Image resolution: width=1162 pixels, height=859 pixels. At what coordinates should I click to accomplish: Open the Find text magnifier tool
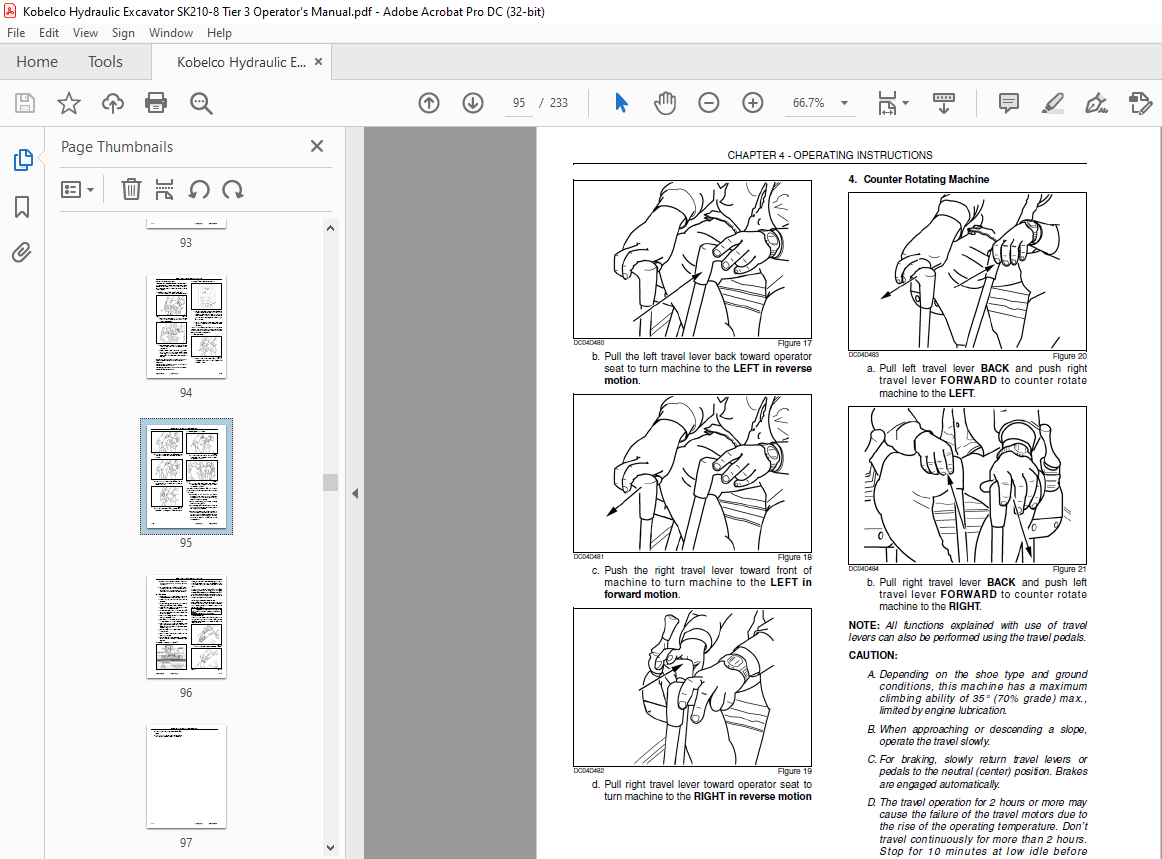click(x=201, y=103)
